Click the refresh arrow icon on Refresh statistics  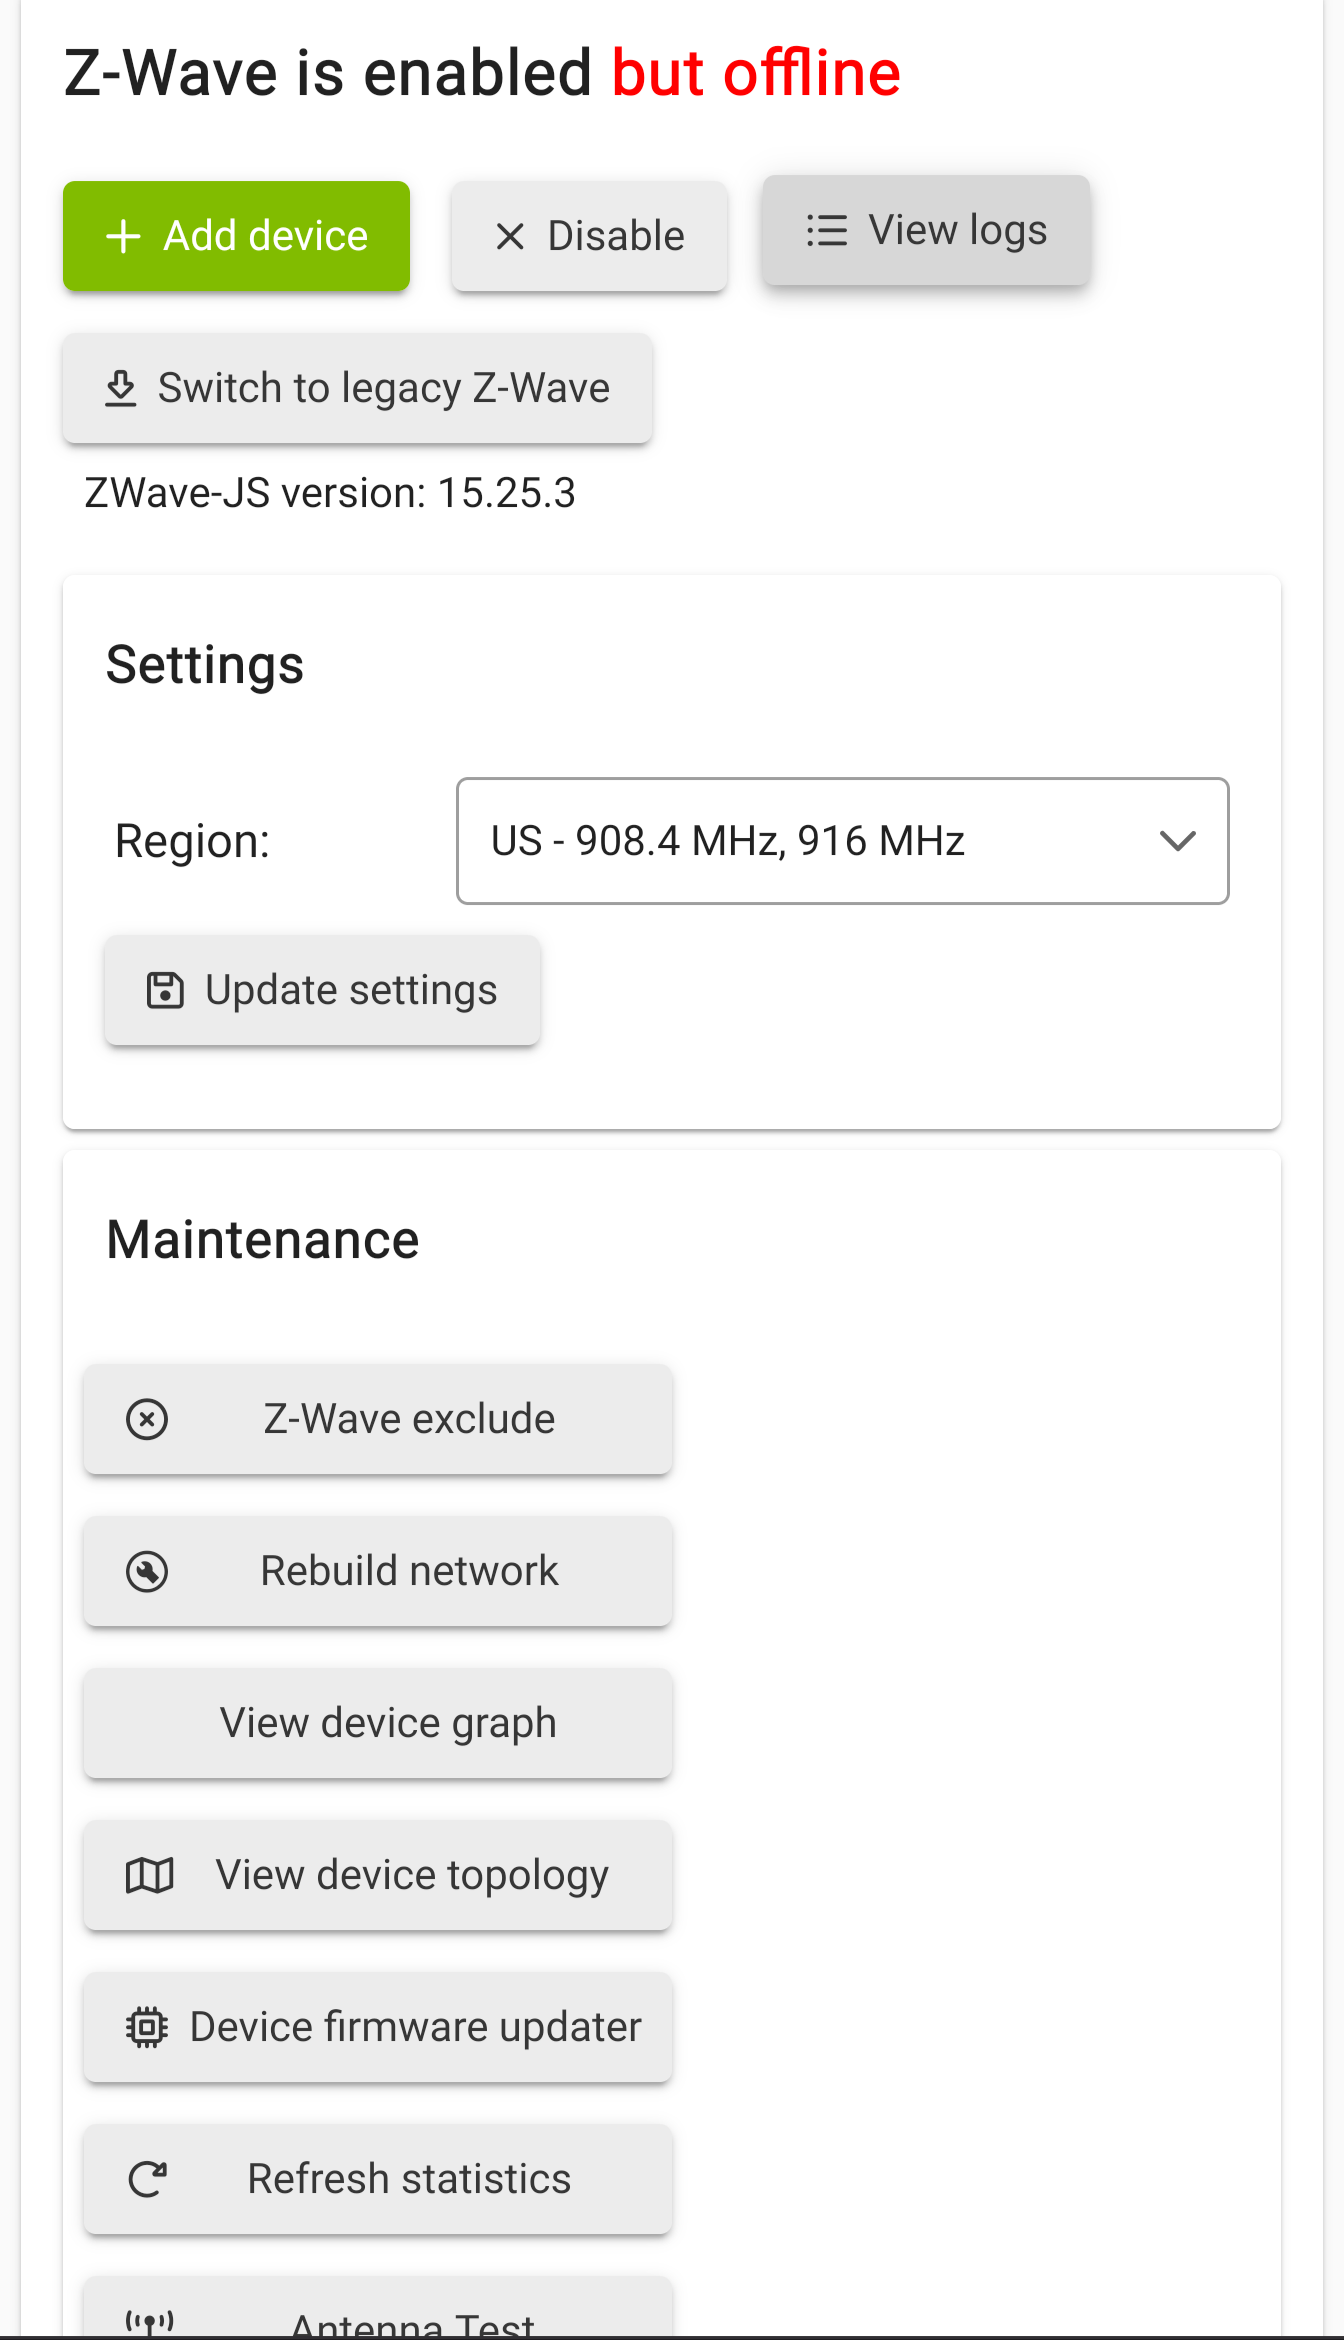tap(148, 2179)
